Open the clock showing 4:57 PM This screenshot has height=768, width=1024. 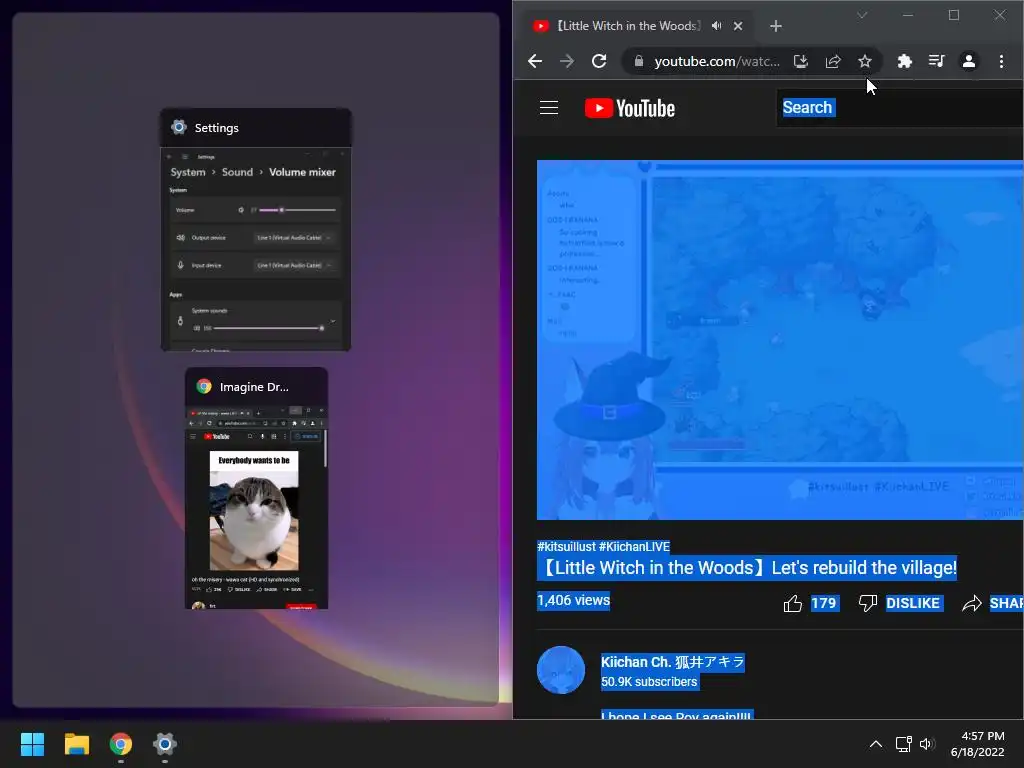pos(978,744)
